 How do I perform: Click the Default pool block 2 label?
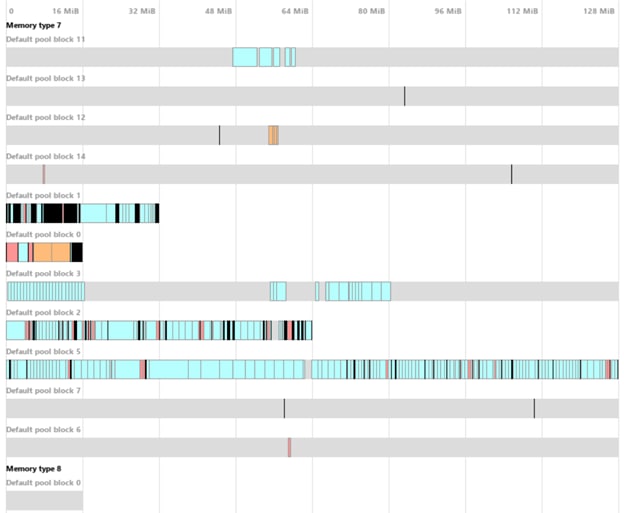[x=43, y=312]
